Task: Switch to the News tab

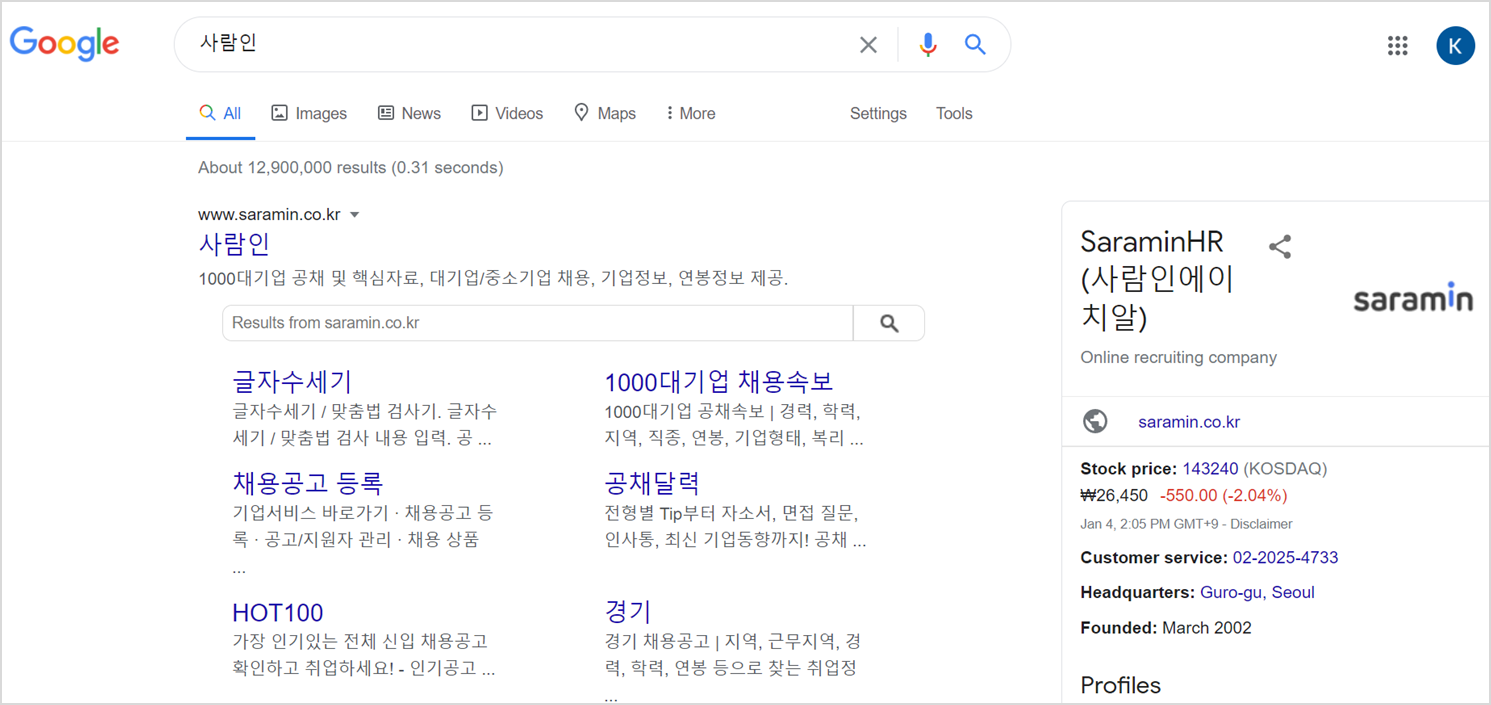Action: click(409, 113)
